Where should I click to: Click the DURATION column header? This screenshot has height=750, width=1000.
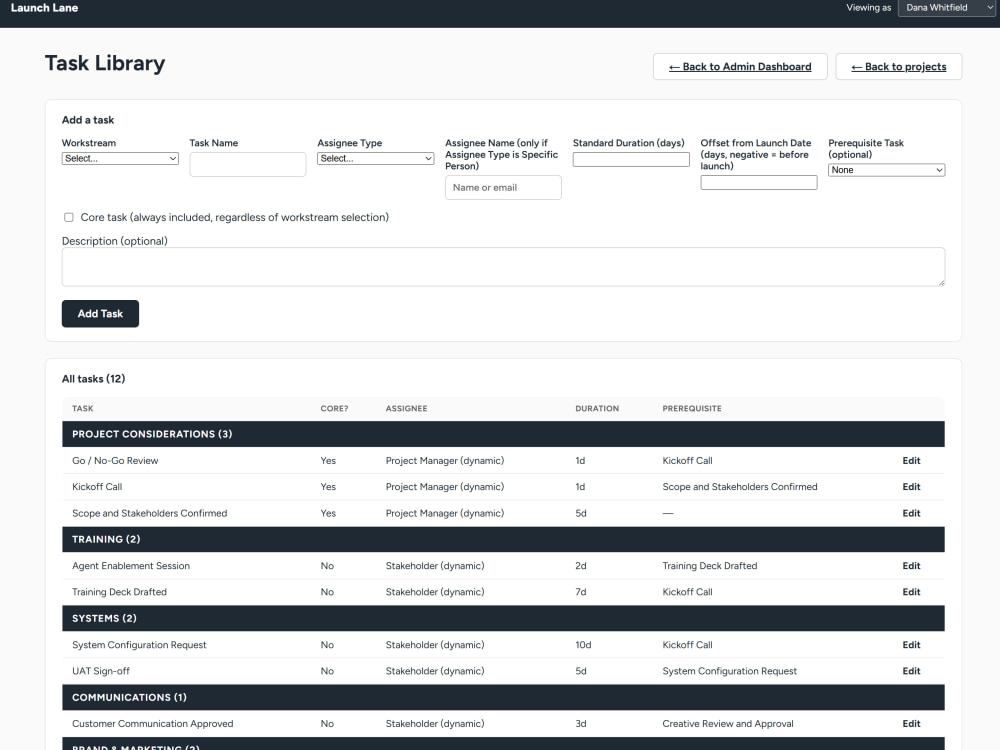tap(597, 408)
